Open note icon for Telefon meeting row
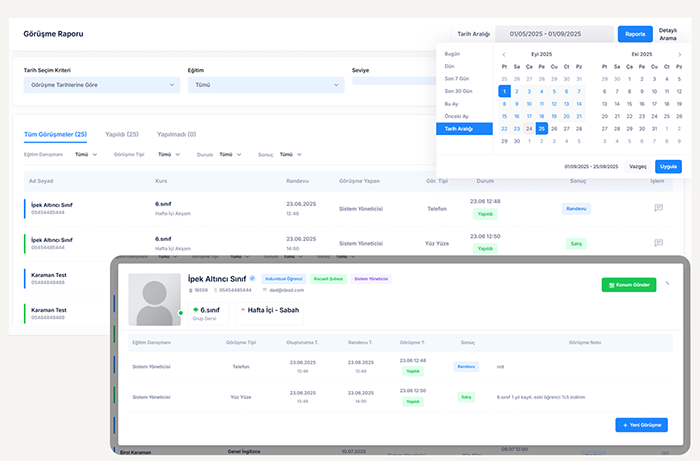 (x=658, y=208)
